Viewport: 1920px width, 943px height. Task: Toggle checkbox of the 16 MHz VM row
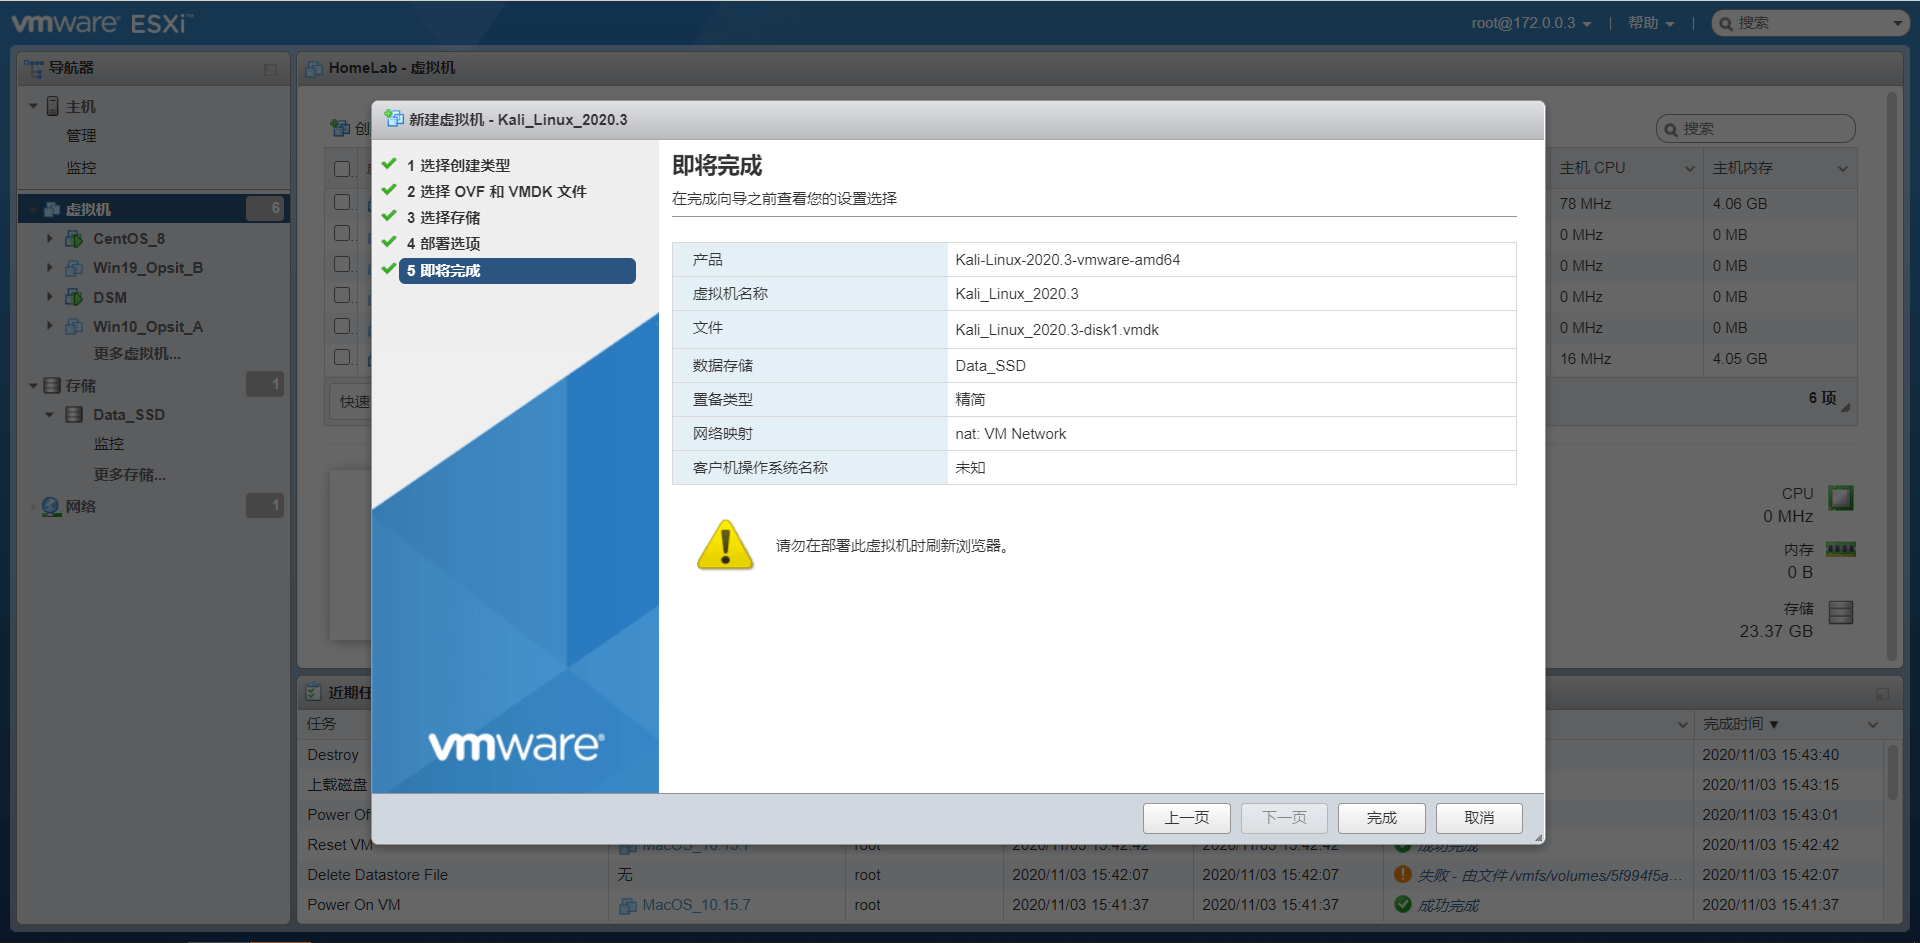coord(342,356)
